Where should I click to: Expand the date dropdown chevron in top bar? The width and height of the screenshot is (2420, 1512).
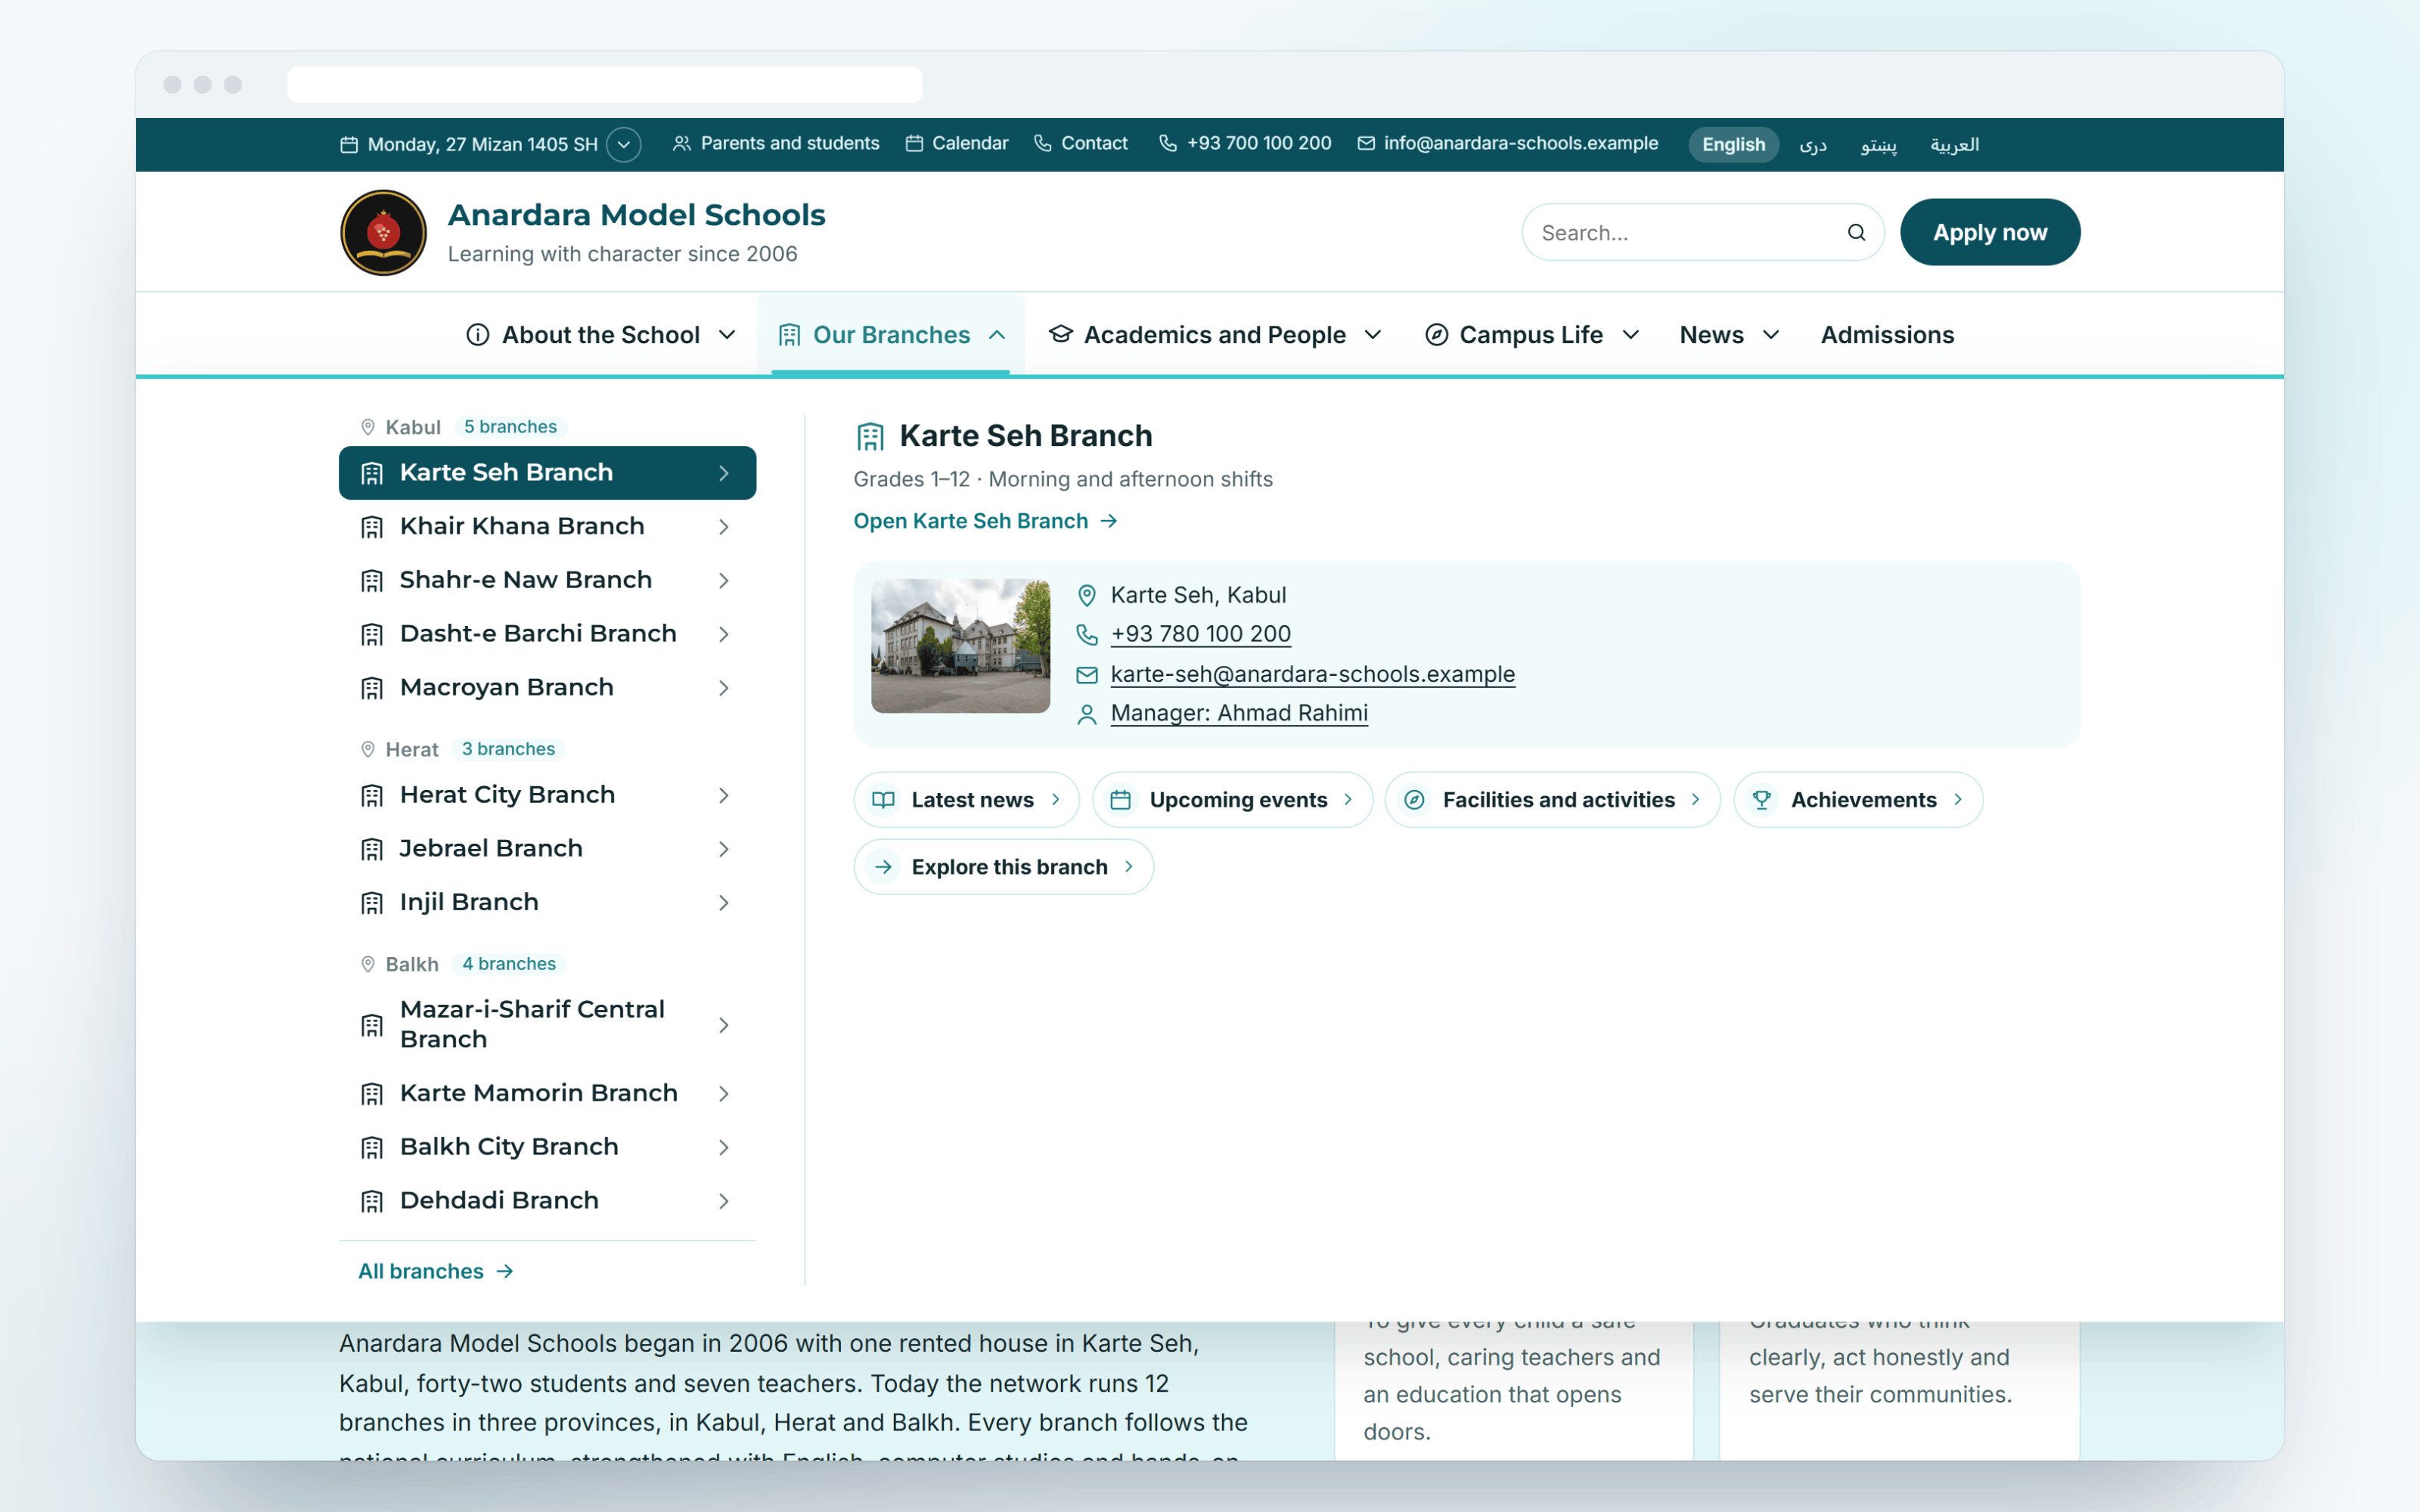coord(624,145)
